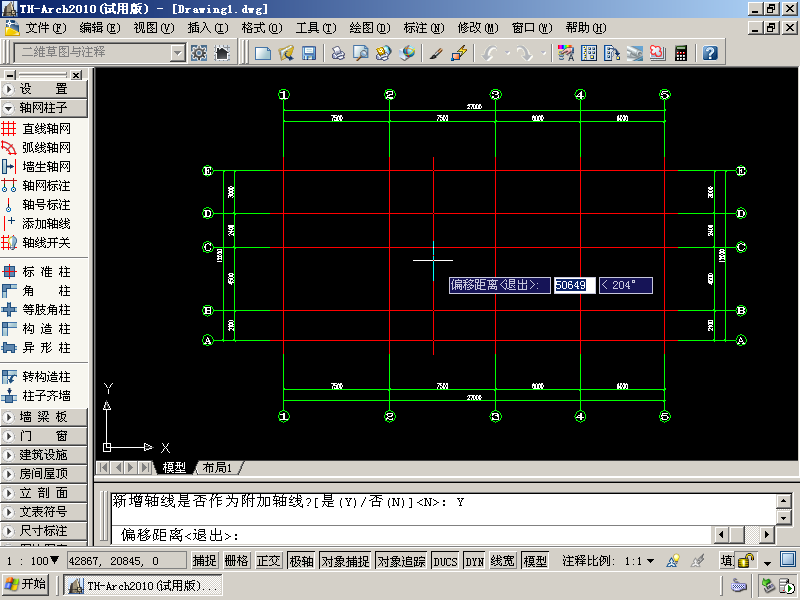The height and width of the screenshot is (600, 800).
Task: Toggle 对象追踪 object tracking
Action: [x=401, y=561]
